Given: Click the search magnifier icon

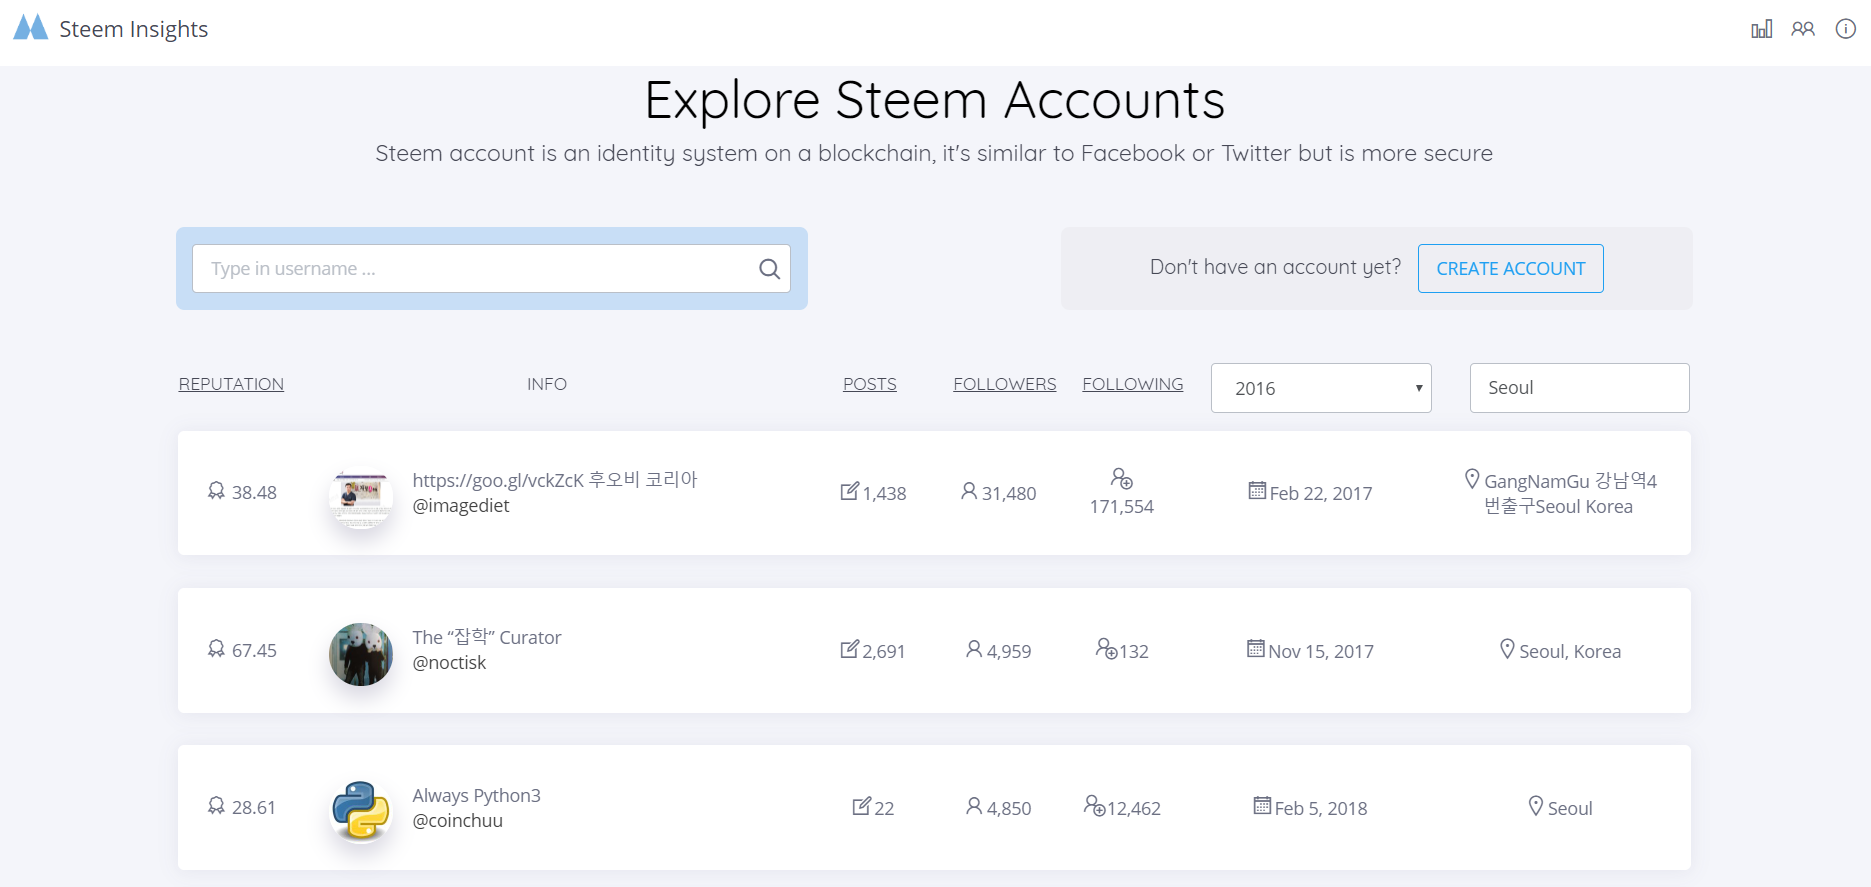Looking at the screenshot, I should [x=769, y=269].
